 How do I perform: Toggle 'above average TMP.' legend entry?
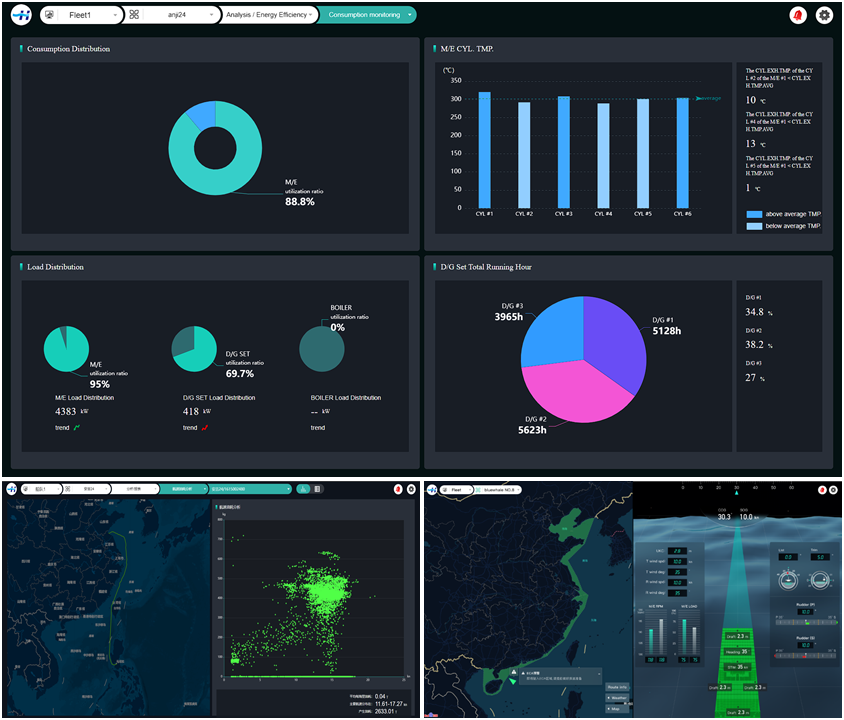(784, 214)
